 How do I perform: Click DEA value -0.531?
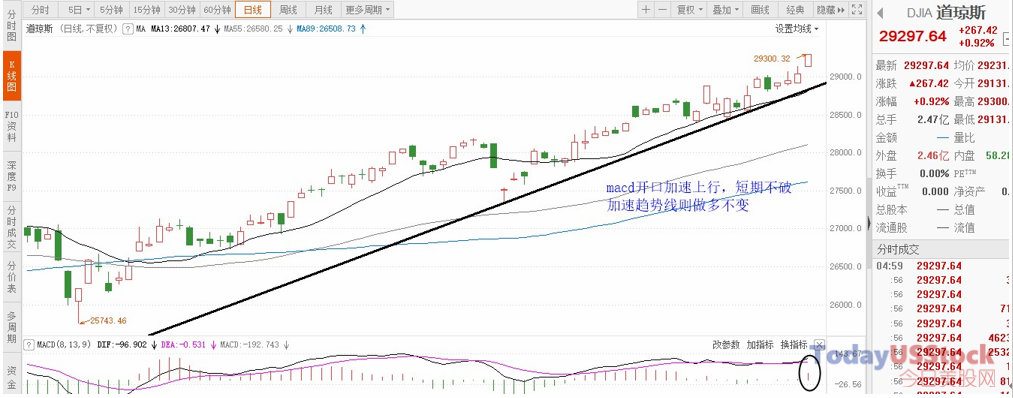pos(182,345)
